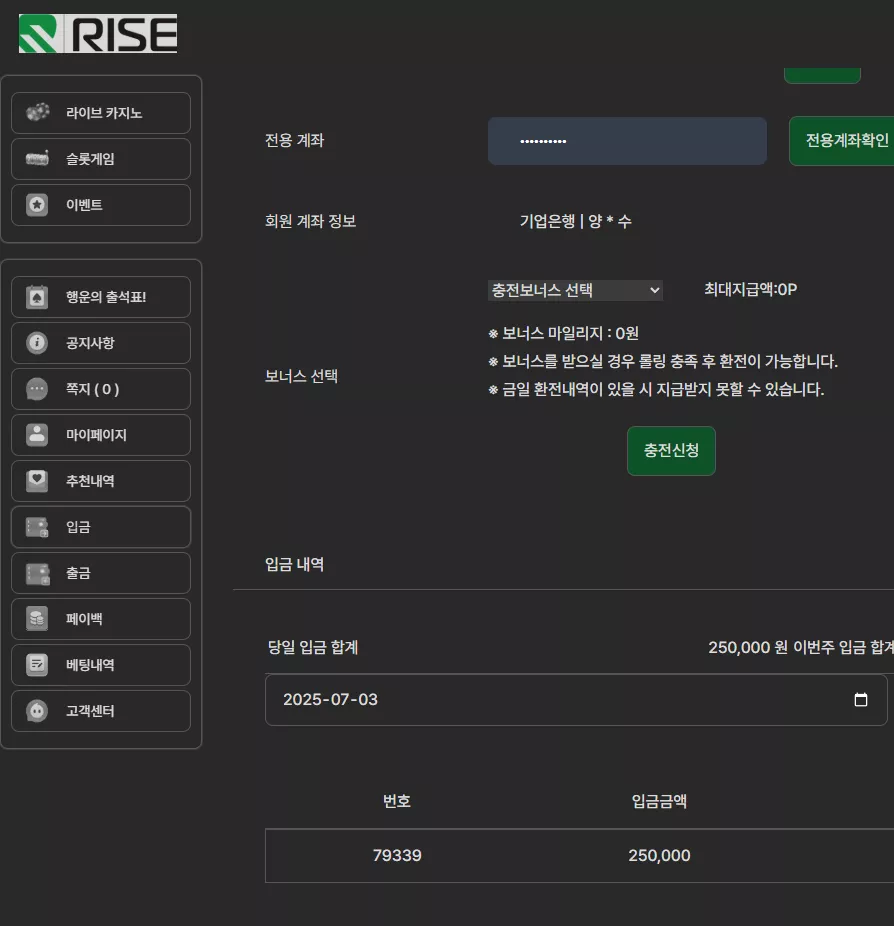Click the notepad icon beside 베팅내역
This screenshot has width=894, height=926.
pyautogui.click(x=37, y=665)
